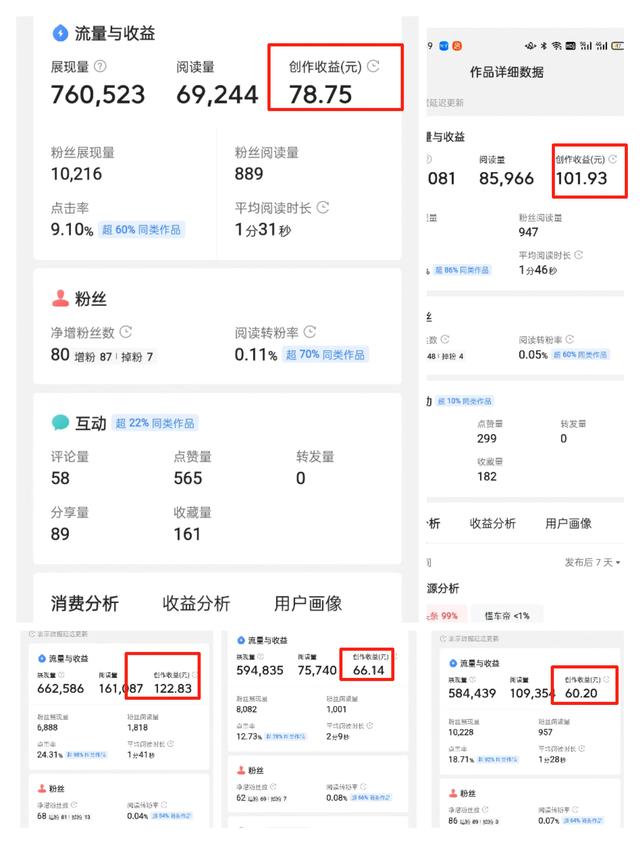Image resolution: width=640 pixels, height=844 pixels.
Task: Open 收益分析 tab next to 消费分析
Action: 196,603
